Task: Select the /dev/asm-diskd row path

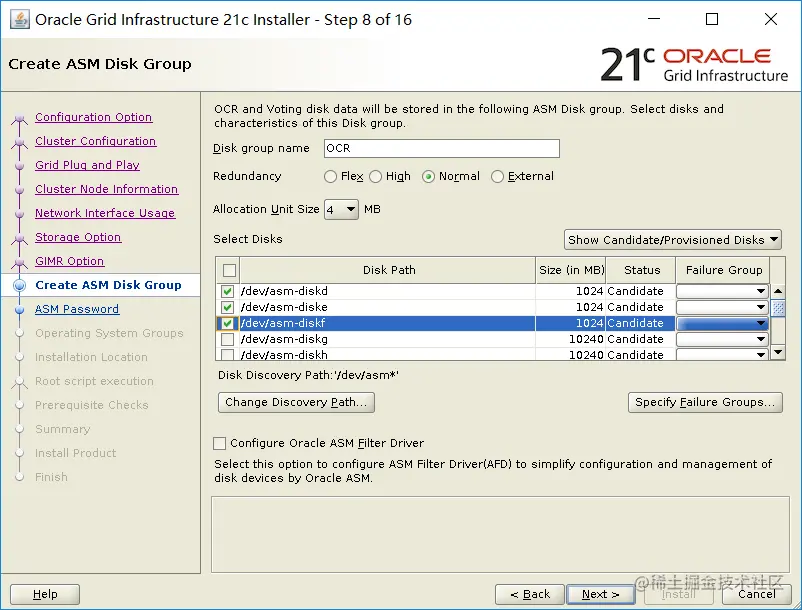Action: pyautogui.click(x=284, y=291)
